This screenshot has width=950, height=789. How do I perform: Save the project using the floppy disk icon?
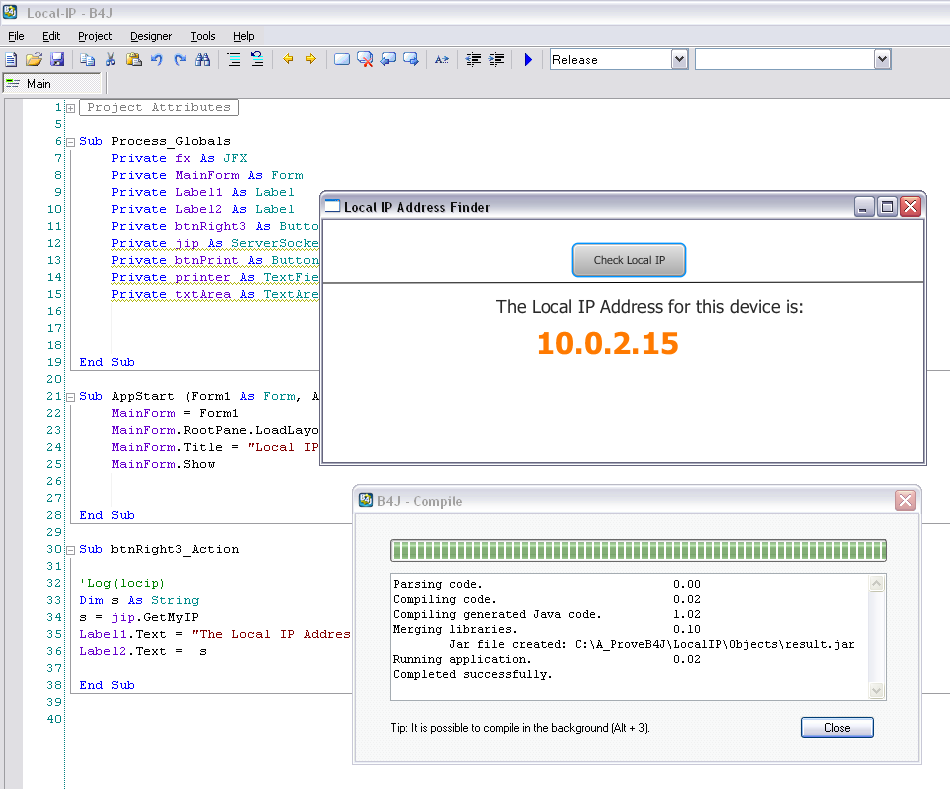click(x=57, y=60)
